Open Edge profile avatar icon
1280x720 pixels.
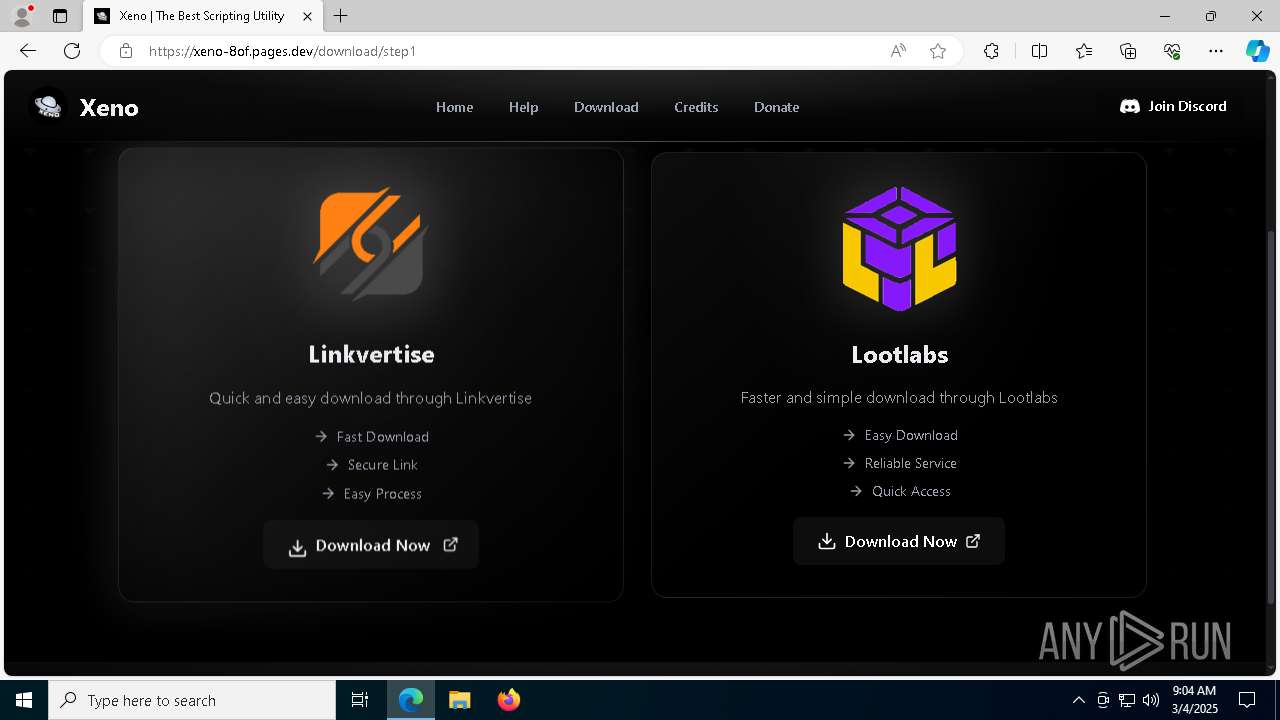[x=22, y=16]
